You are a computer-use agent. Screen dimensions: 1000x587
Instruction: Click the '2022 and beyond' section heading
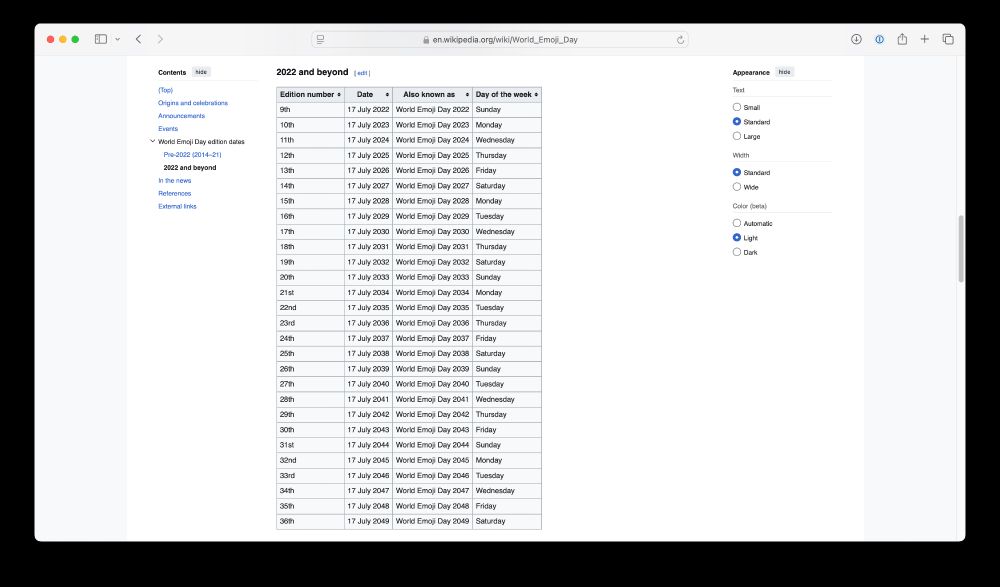pos(312,72)
